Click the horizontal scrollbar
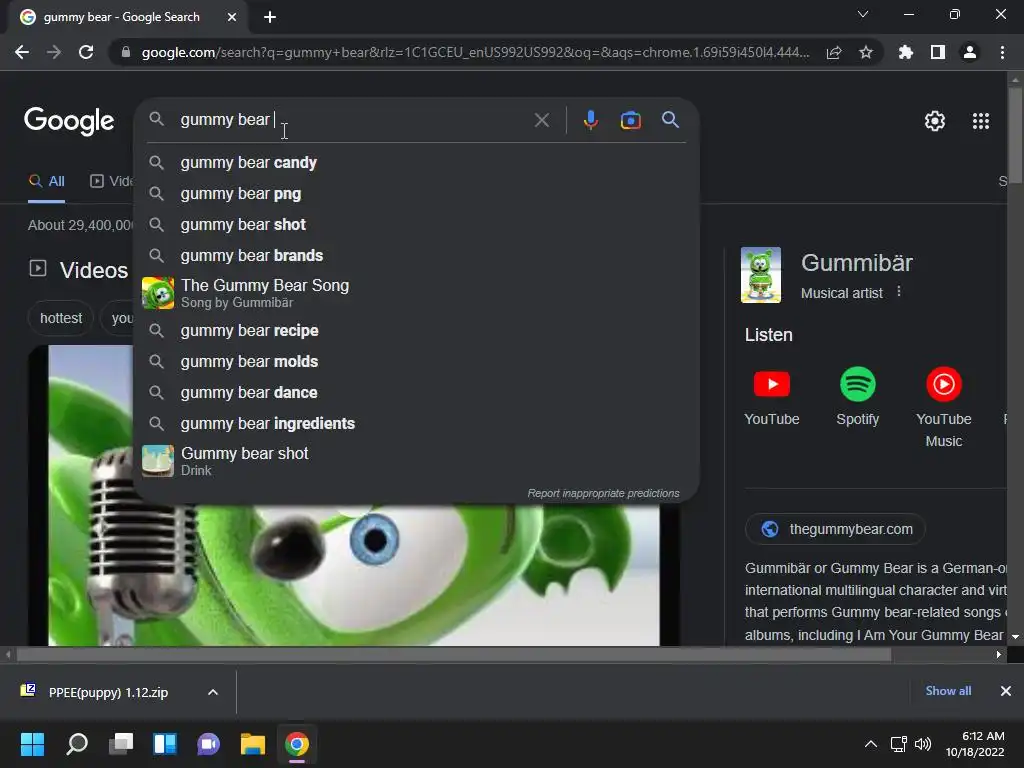Screen dimensions: 1024x768 click(x=455, y=654)
